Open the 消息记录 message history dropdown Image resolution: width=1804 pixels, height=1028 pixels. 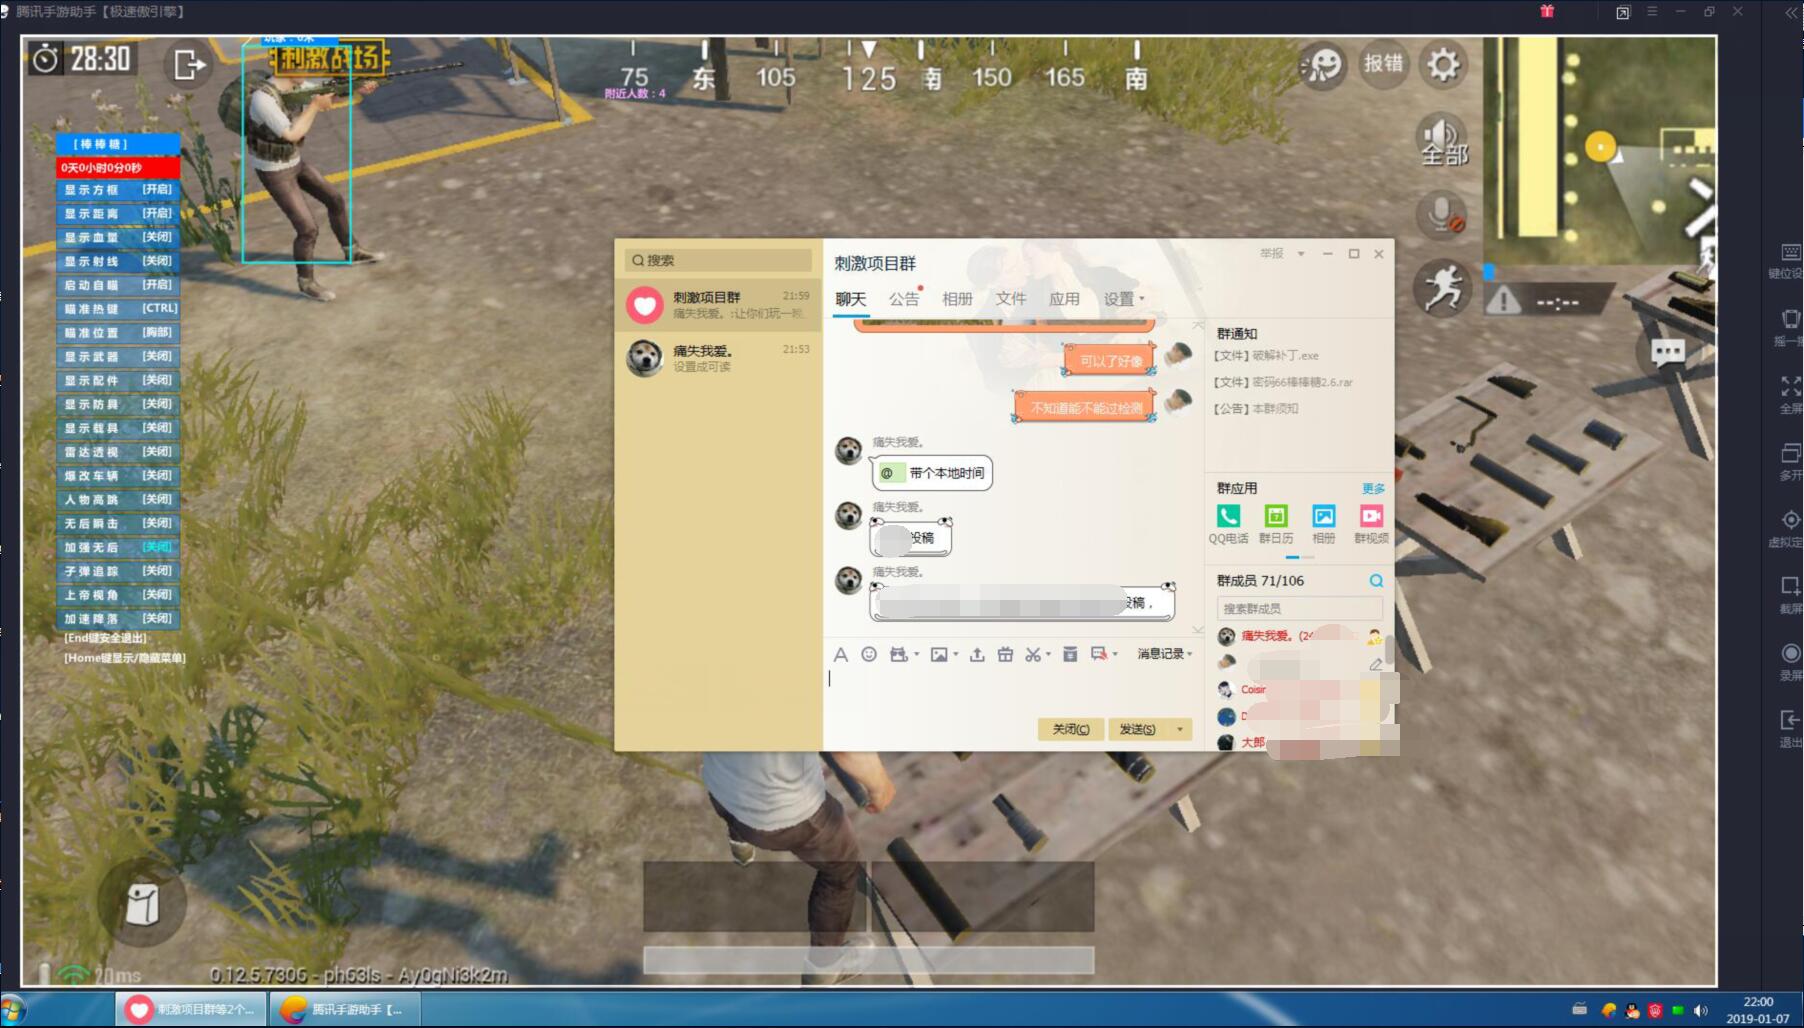(1164, 654)
